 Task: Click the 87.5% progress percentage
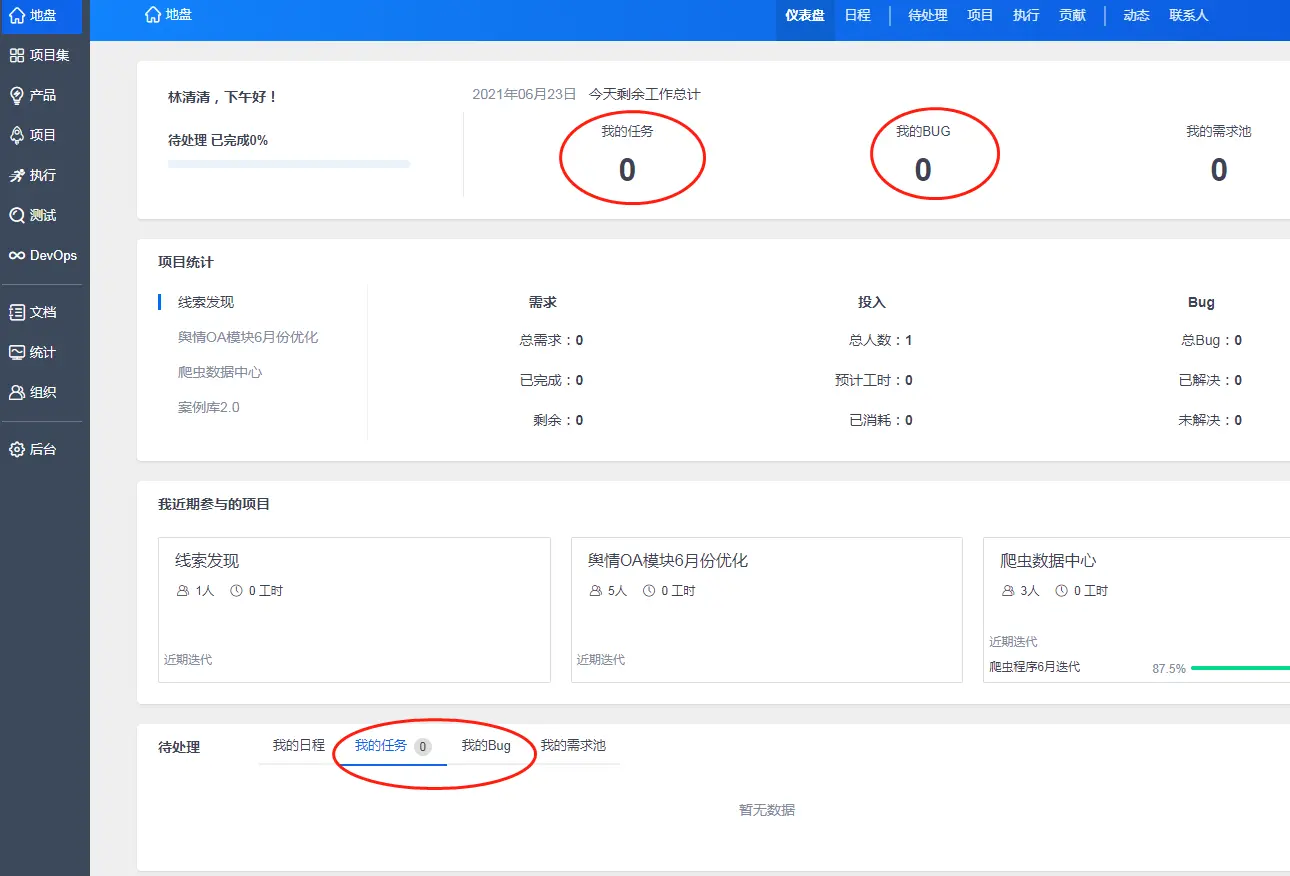pos(1169,668)
